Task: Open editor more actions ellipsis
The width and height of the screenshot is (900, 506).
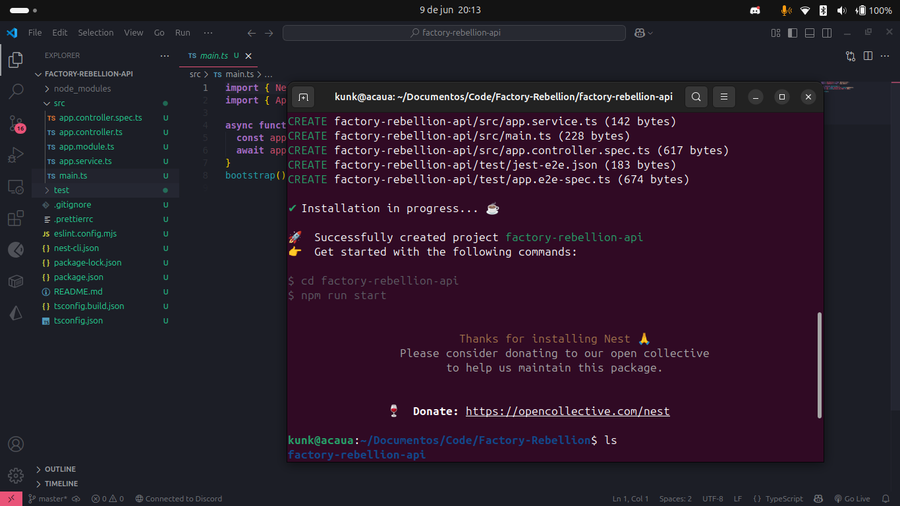Action: pyautogui.click(x=885, y=56)
